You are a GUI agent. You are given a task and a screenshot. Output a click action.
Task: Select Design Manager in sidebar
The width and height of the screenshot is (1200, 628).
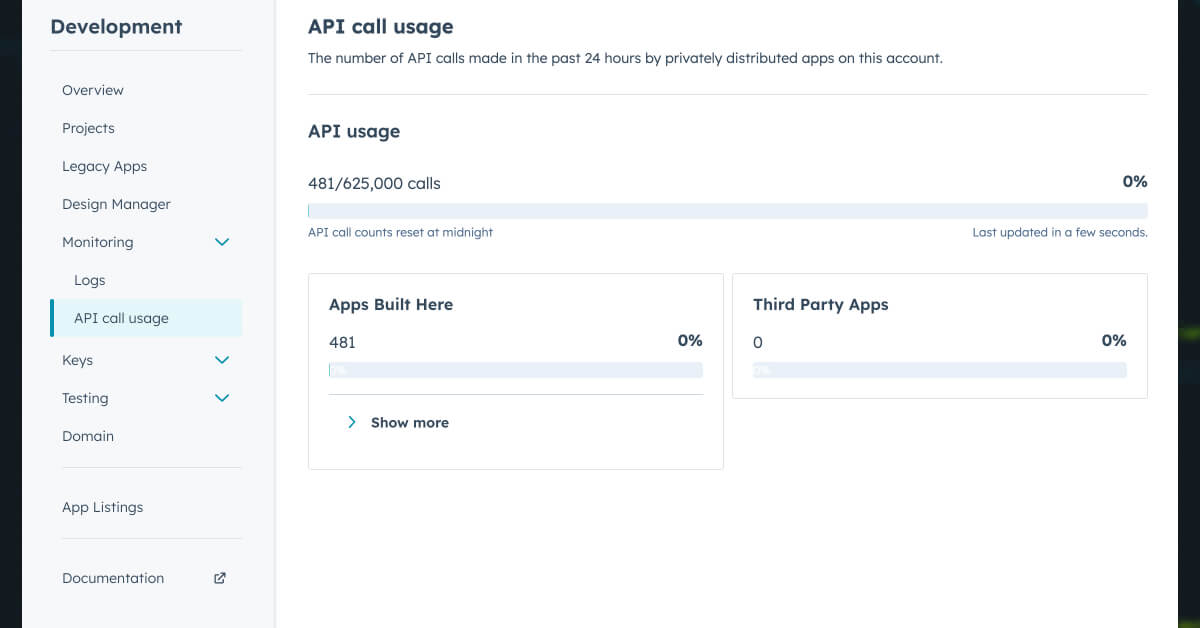116,204
